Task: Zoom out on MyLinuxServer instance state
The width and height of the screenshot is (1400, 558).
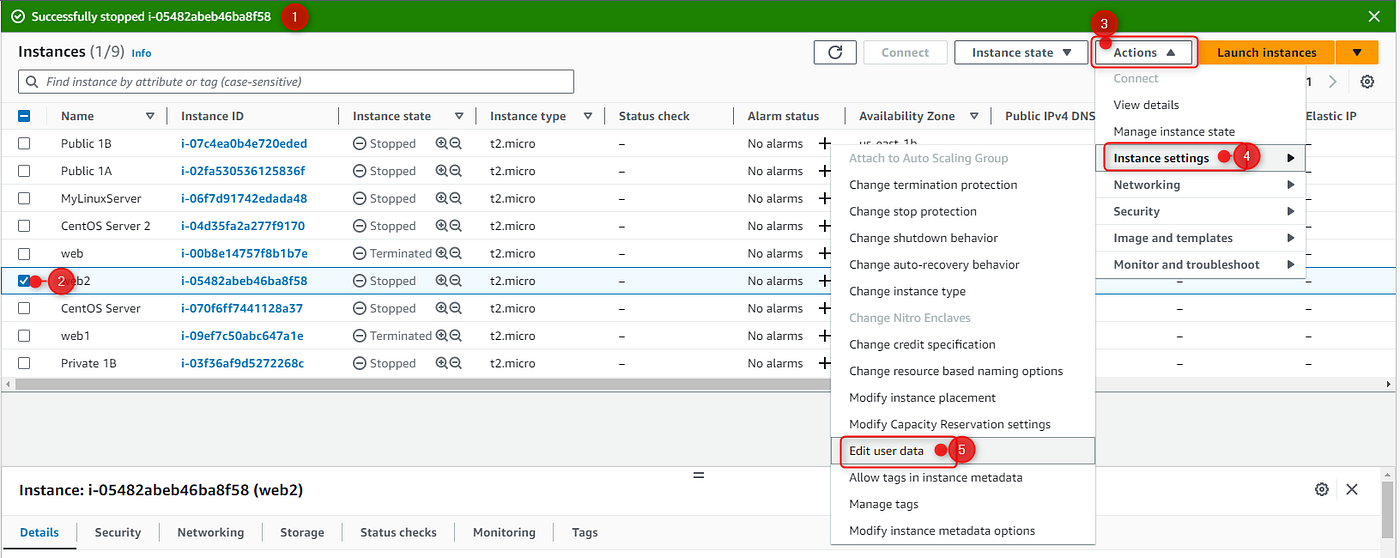Action: click(456, 199)
